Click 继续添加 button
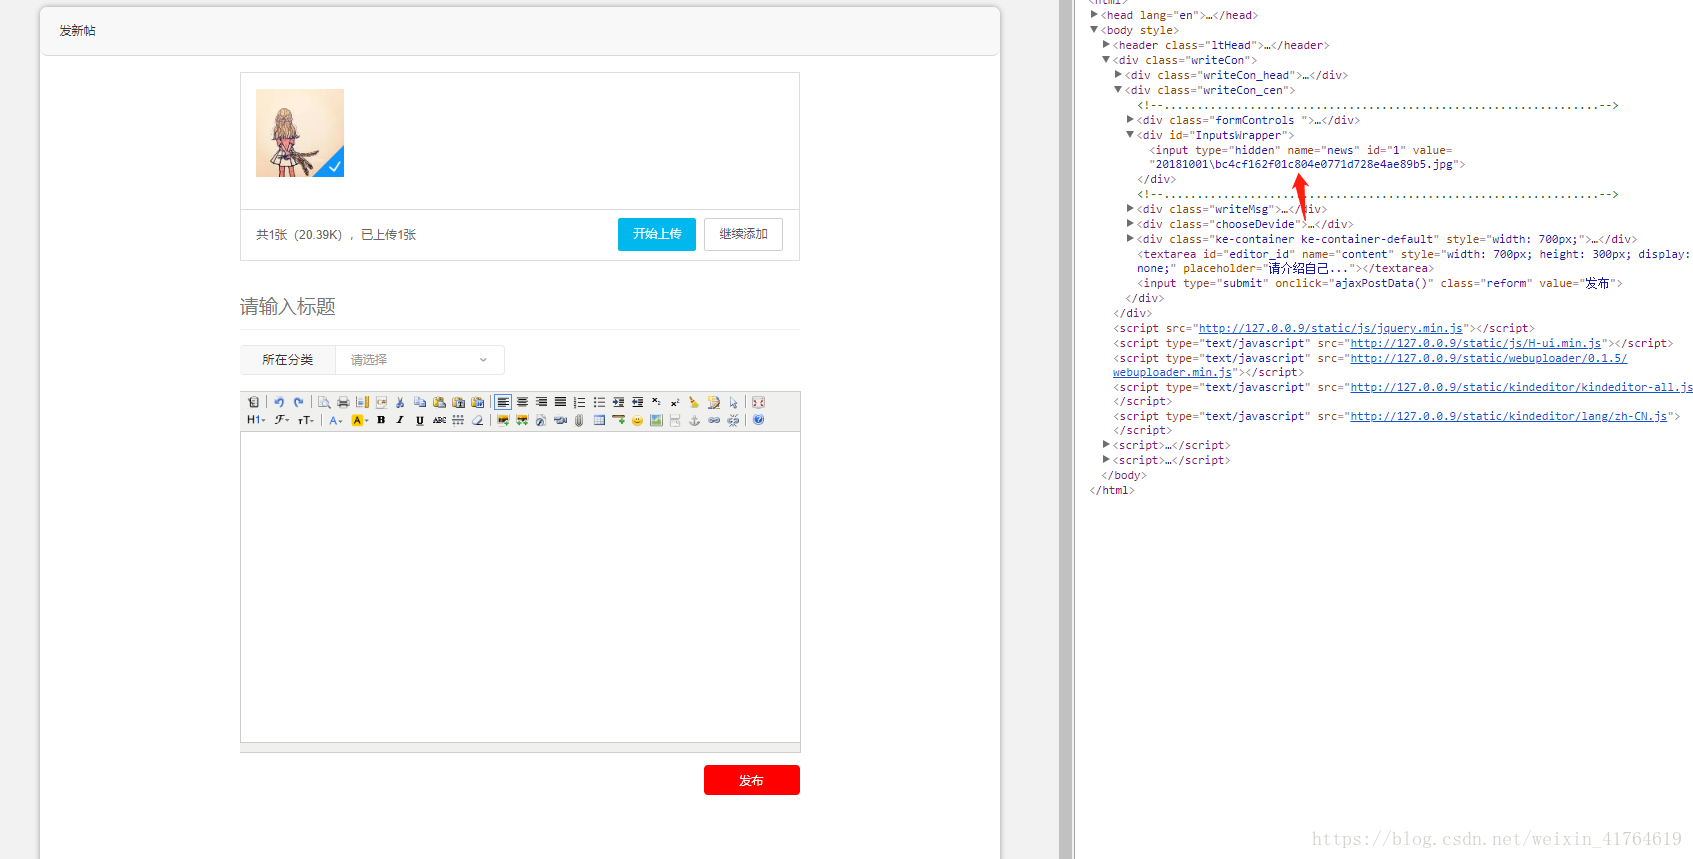This screenshot has height=859, width=1693. point(743,234)
